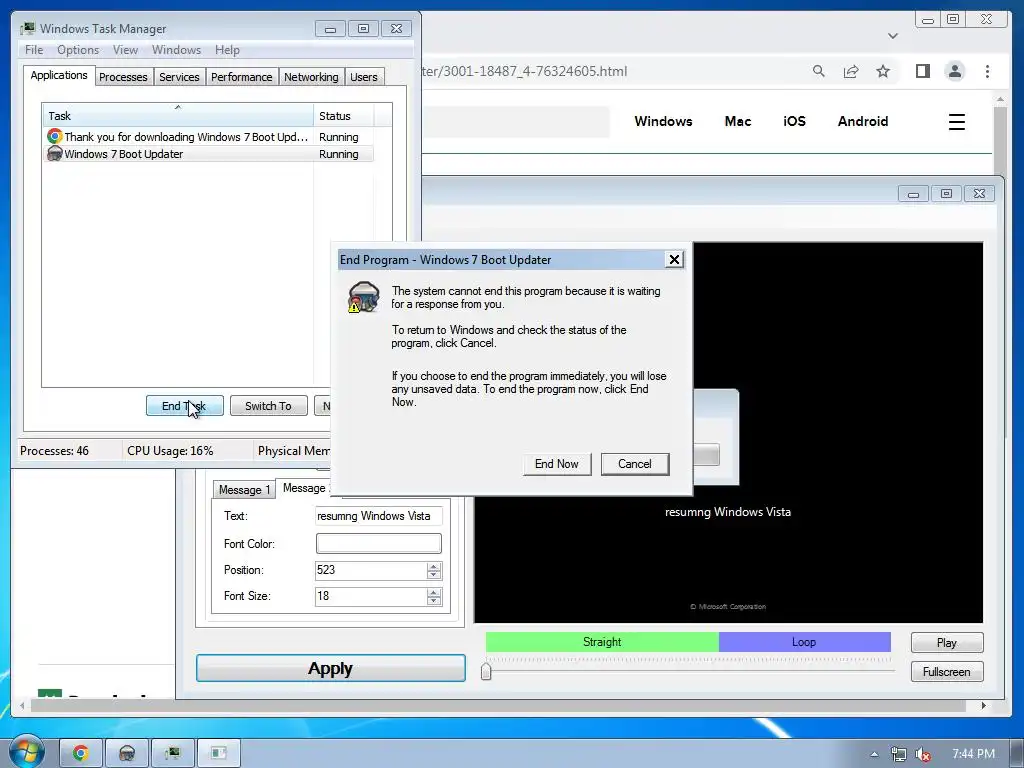Click the URL in Chrome address bar
This screenshot has width=1024, height=768.
pyautogui.click(x=525, y=71)
